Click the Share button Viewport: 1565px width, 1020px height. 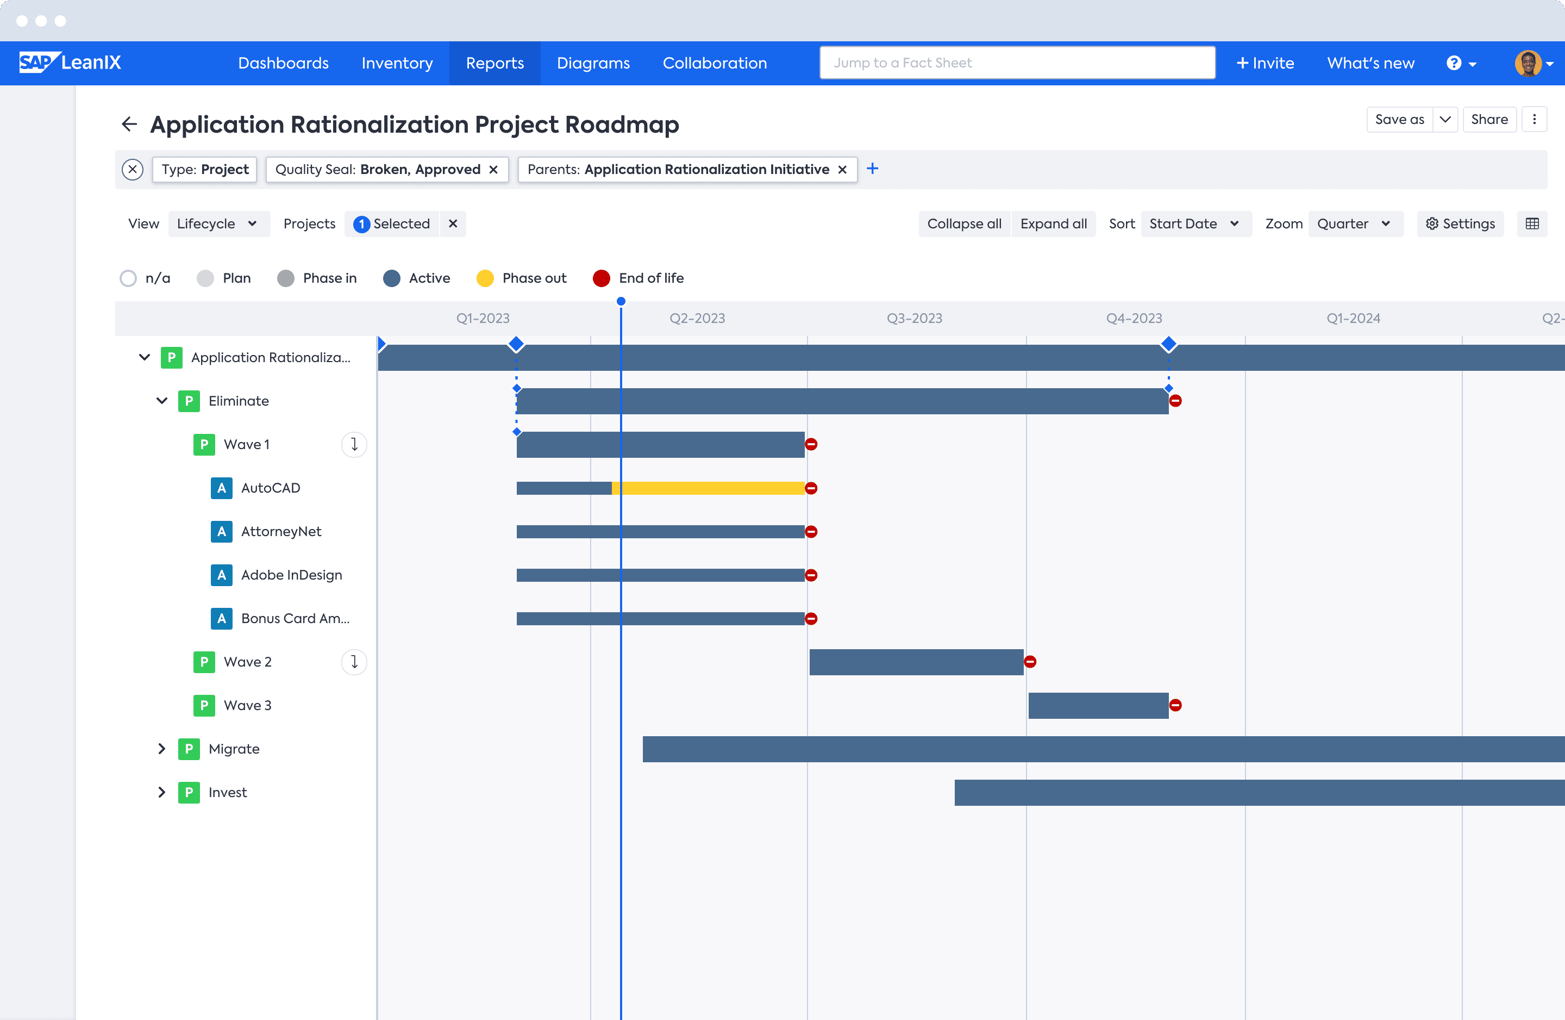point(1489,119)
